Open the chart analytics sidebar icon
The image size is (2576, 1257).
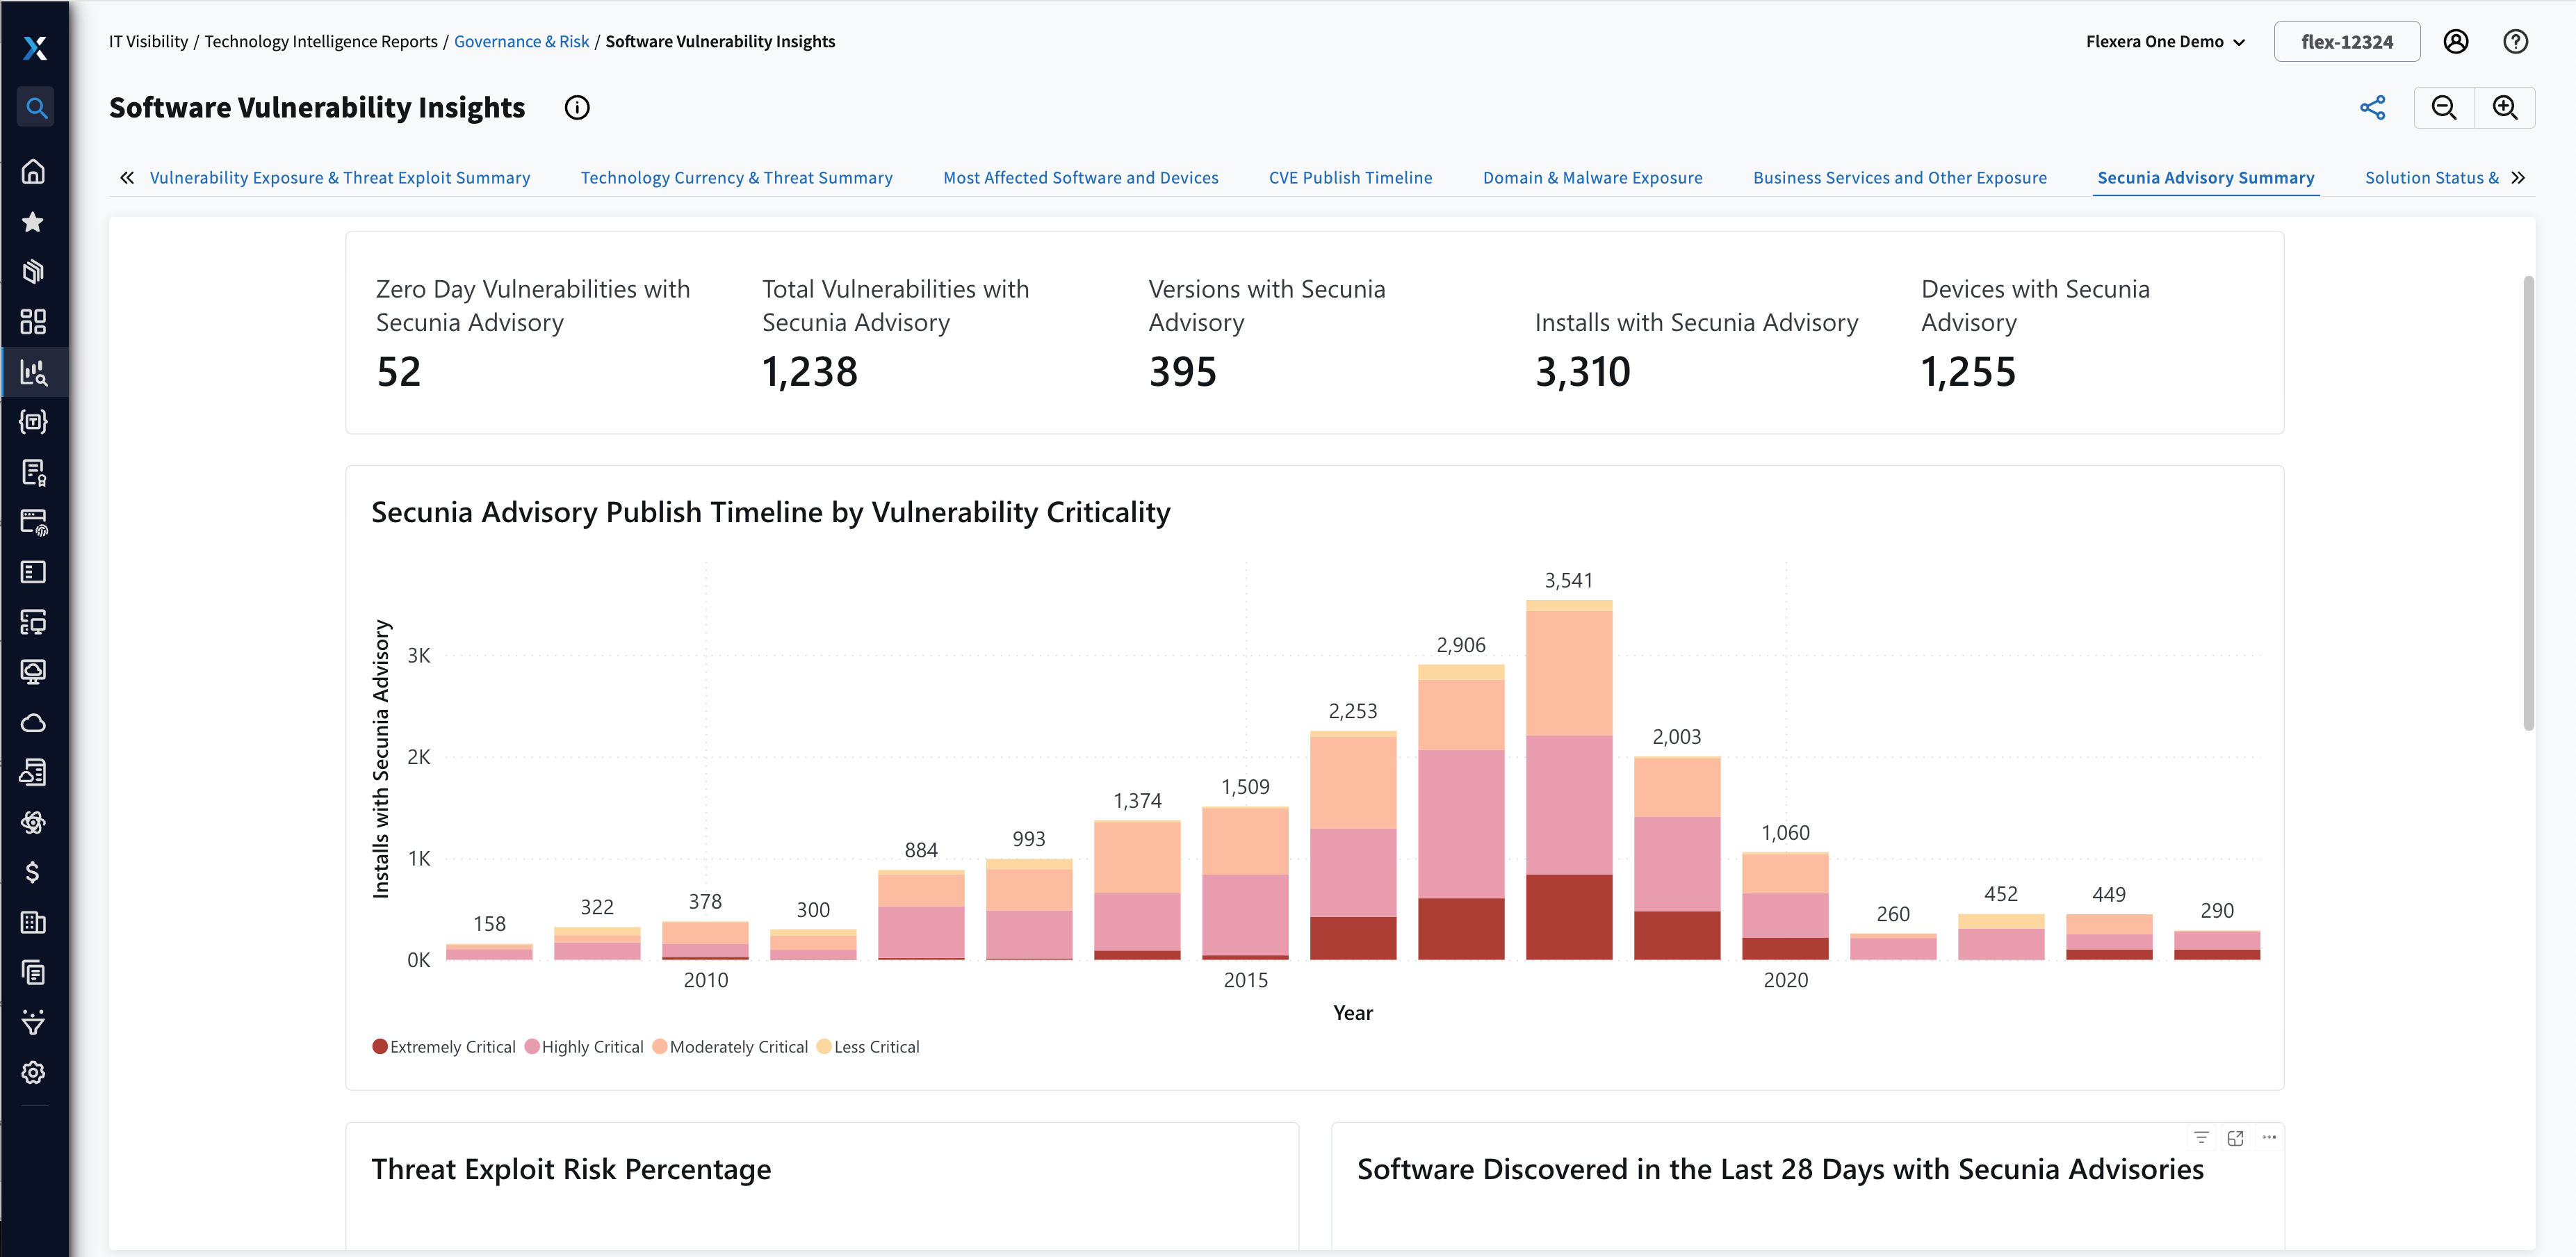click(34, 372)
